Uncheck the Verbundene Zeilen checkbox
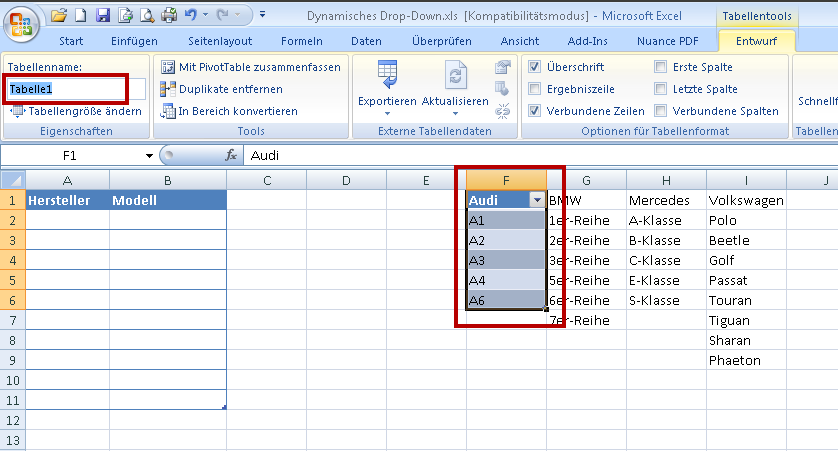838x451 pixels. (534, 111)
